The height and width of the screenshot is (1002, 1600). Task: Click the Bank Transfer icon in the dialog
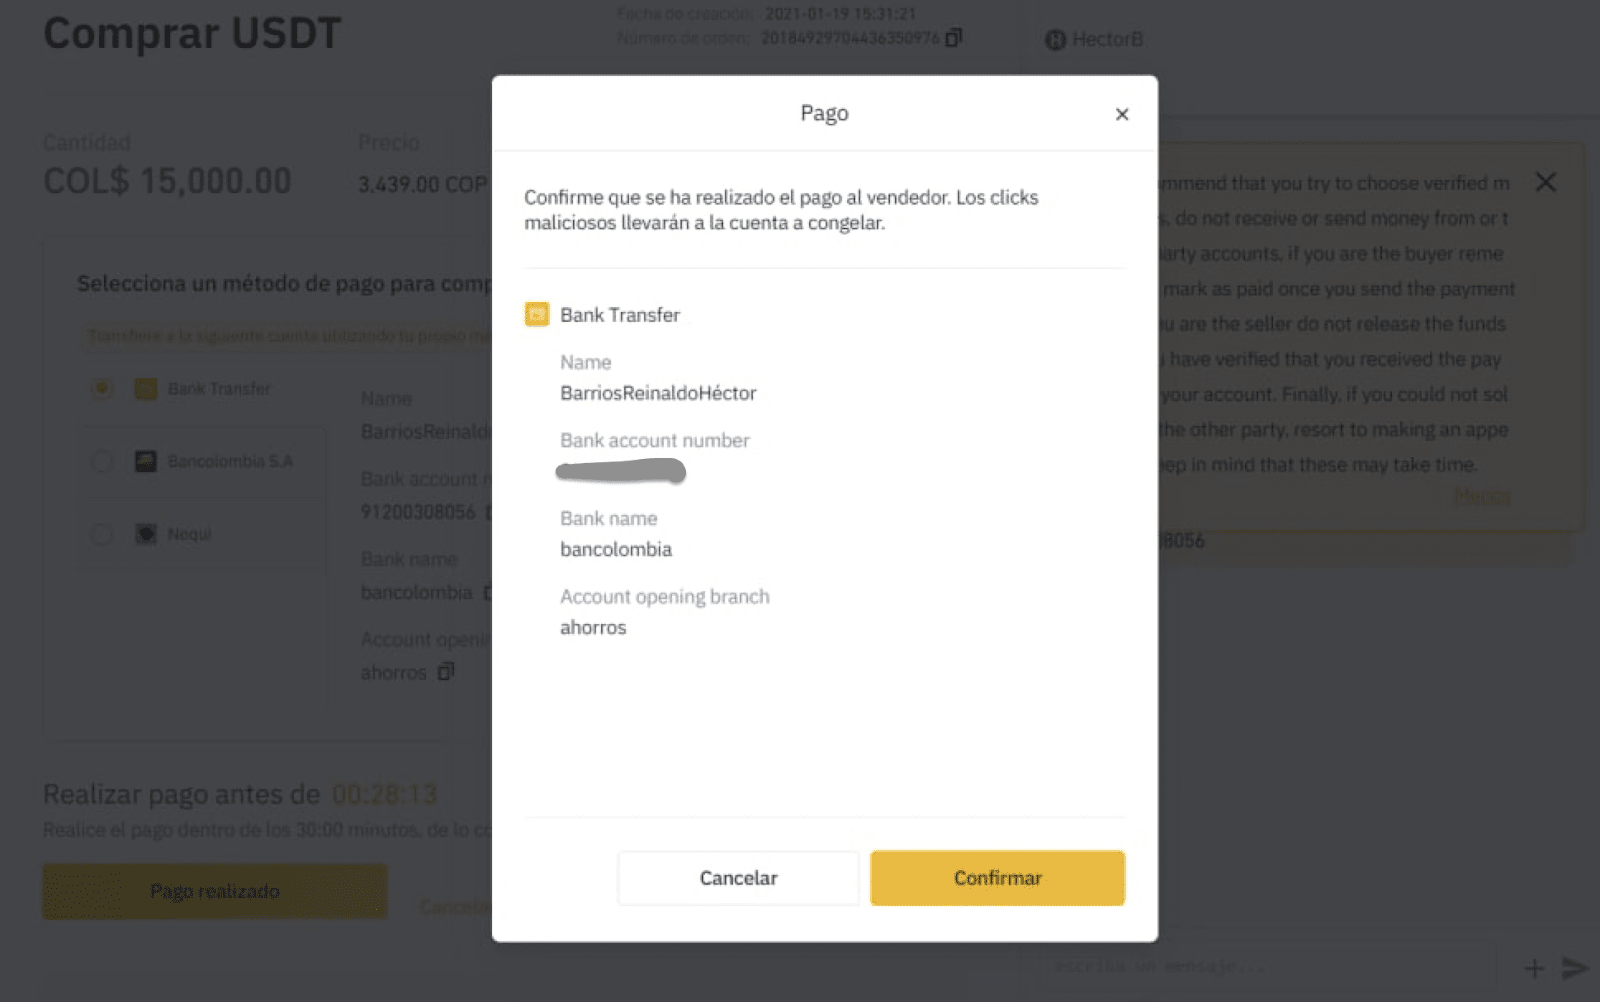point(537,315)
